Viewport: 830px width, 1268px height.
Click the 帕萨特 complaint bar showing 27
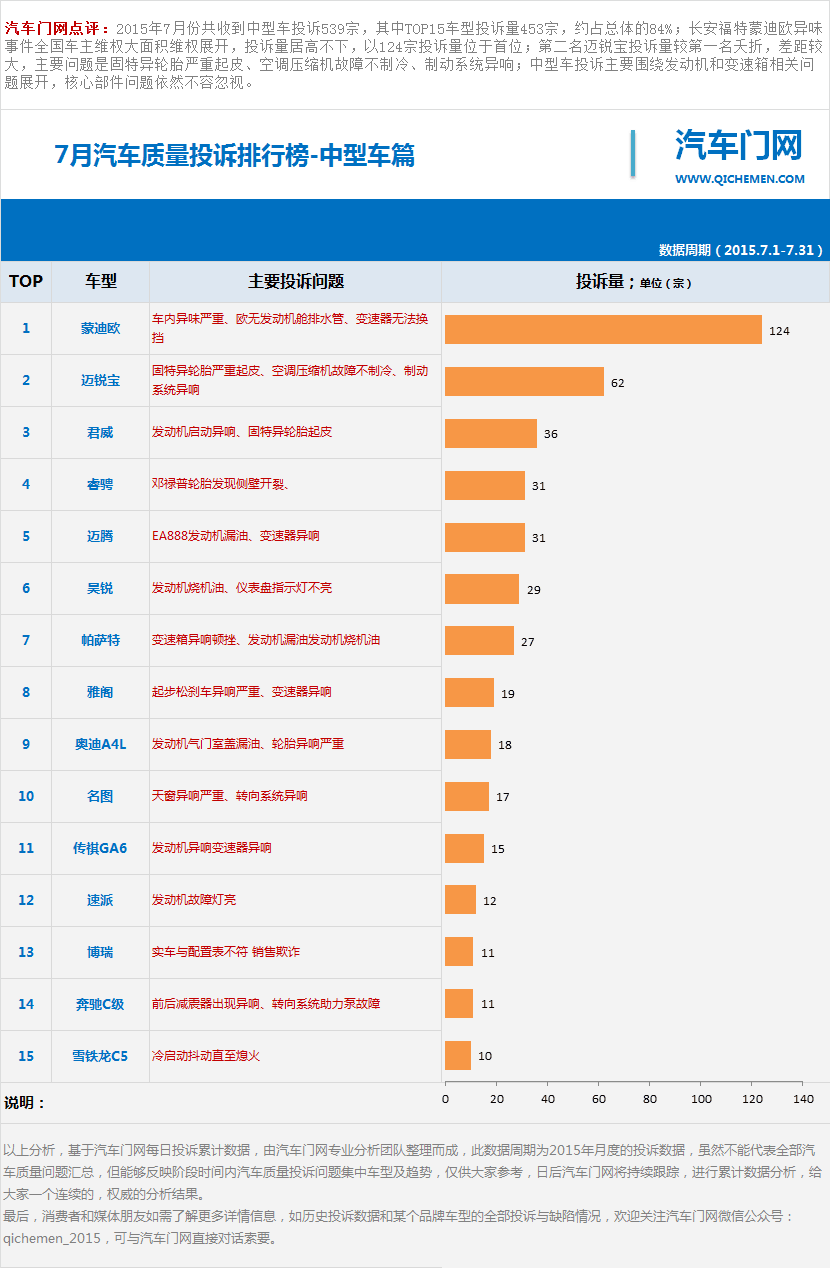click(x=479, y=641)
